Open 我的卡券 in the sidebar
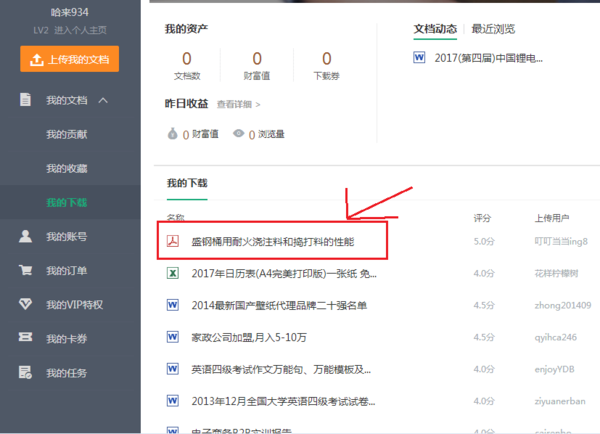This screenshot has width=600, height=434. 67,339
